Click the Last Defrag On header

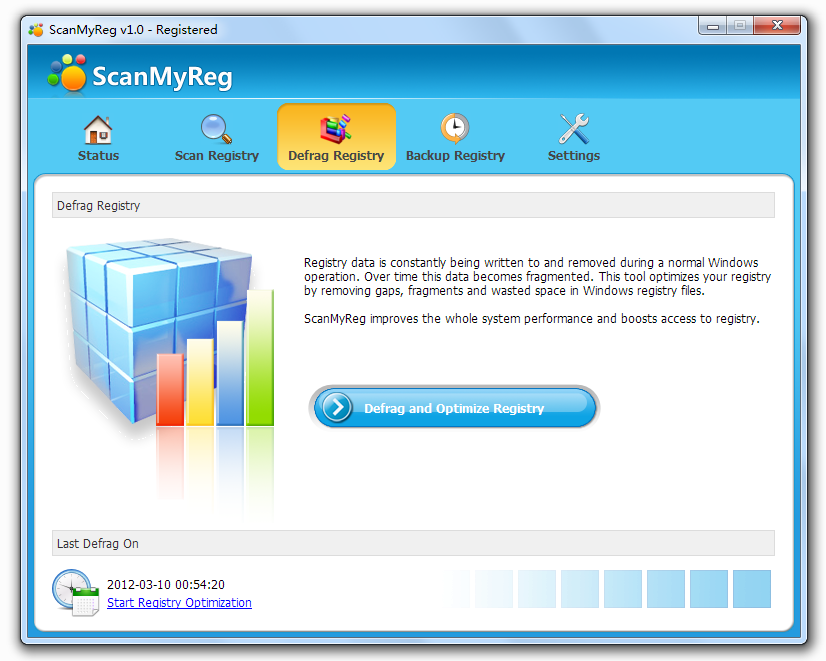[413, 543]
